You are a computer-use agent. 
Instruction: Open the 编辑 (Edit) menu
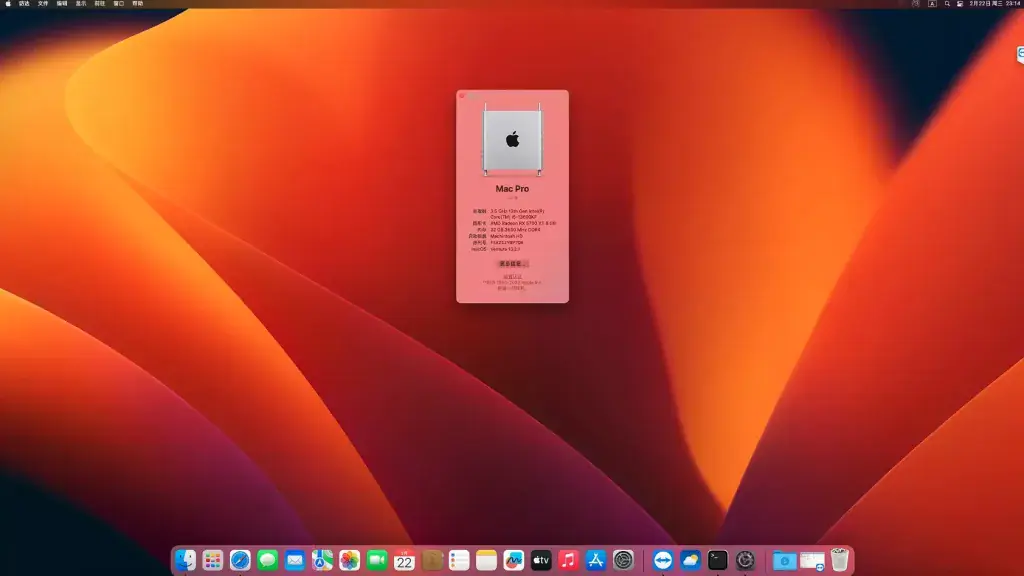(62, 3)
